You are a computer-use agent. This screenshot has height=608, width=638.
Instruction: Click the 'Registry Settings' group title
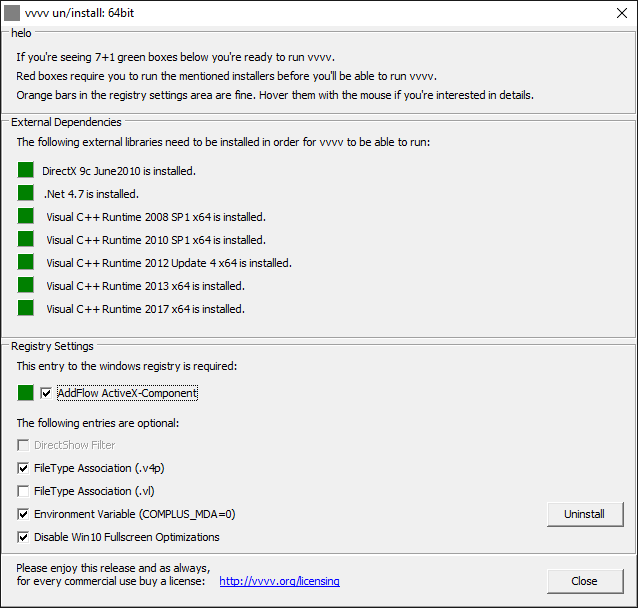pyautogui.click(x=52, y=346)
